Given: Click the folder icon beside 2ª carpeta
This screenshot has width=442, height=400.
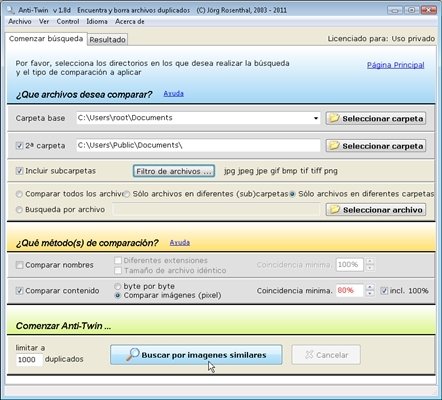Looking at the screenshot, I should [x=334, y=146].
